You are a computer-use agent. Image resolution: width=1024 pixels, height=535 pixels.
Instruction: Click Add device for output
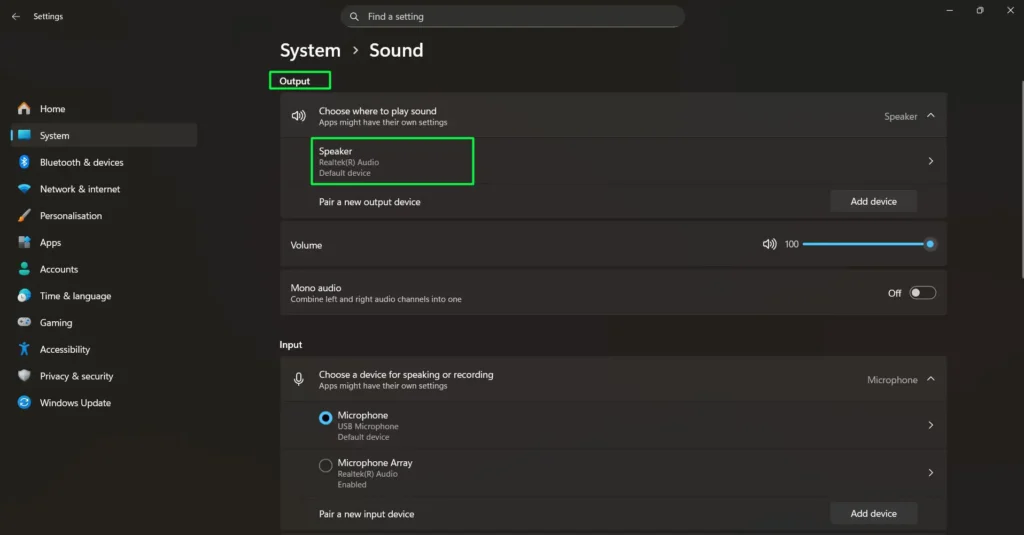tap(873, 201)
